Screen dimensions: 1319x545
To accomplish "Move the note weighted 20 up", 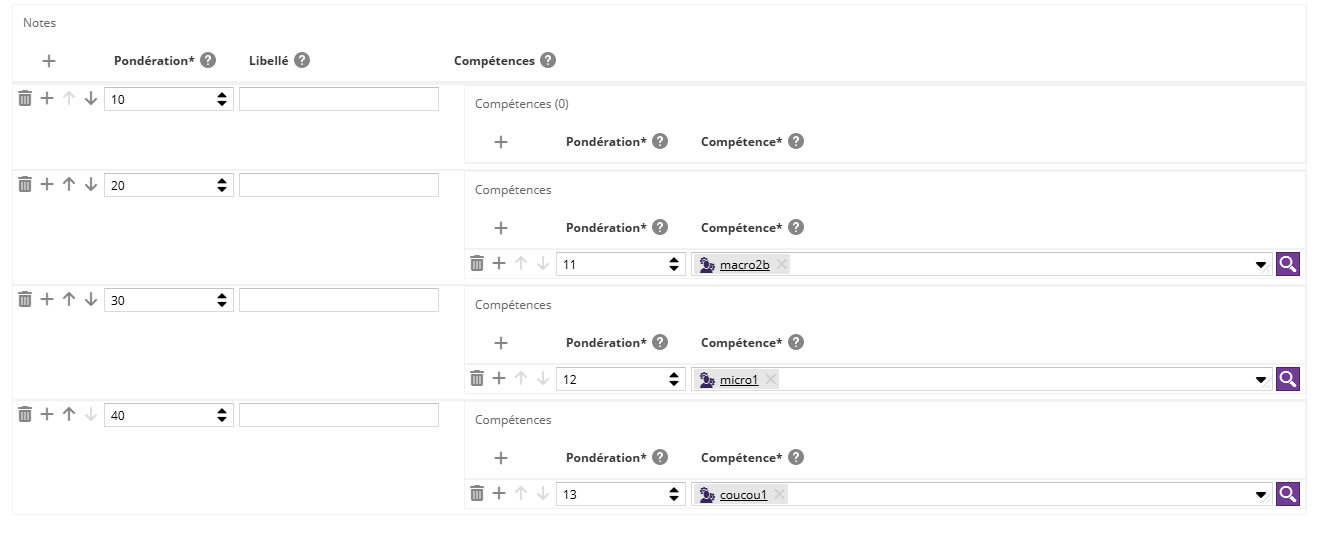I will [x=69, y=185].
